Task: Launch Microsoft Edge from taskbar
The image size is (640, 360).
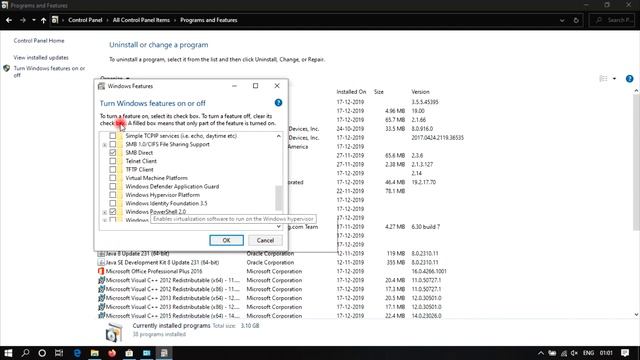Action: [x=77, y=353]
